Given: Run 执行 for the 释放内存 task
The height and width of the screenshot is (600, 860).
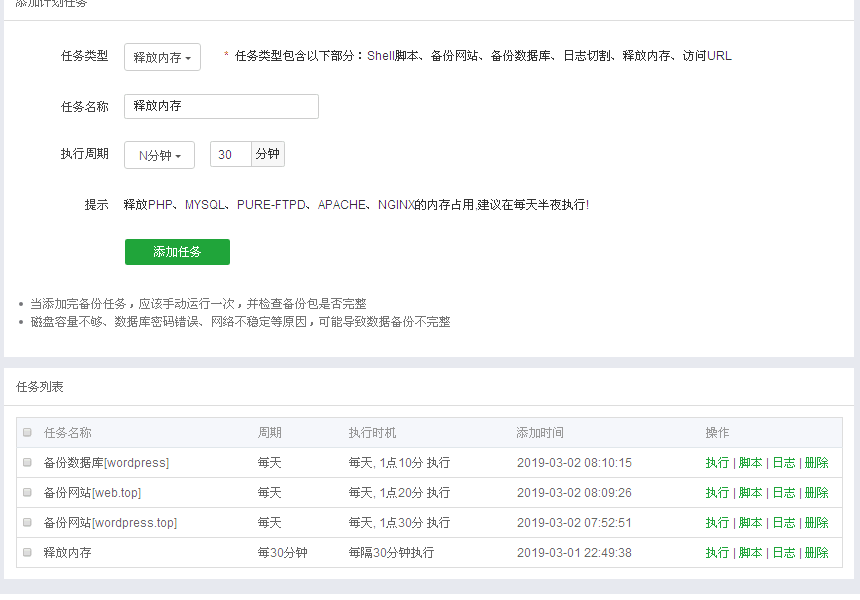Looking at the screenshot, I should pos(717,552).
